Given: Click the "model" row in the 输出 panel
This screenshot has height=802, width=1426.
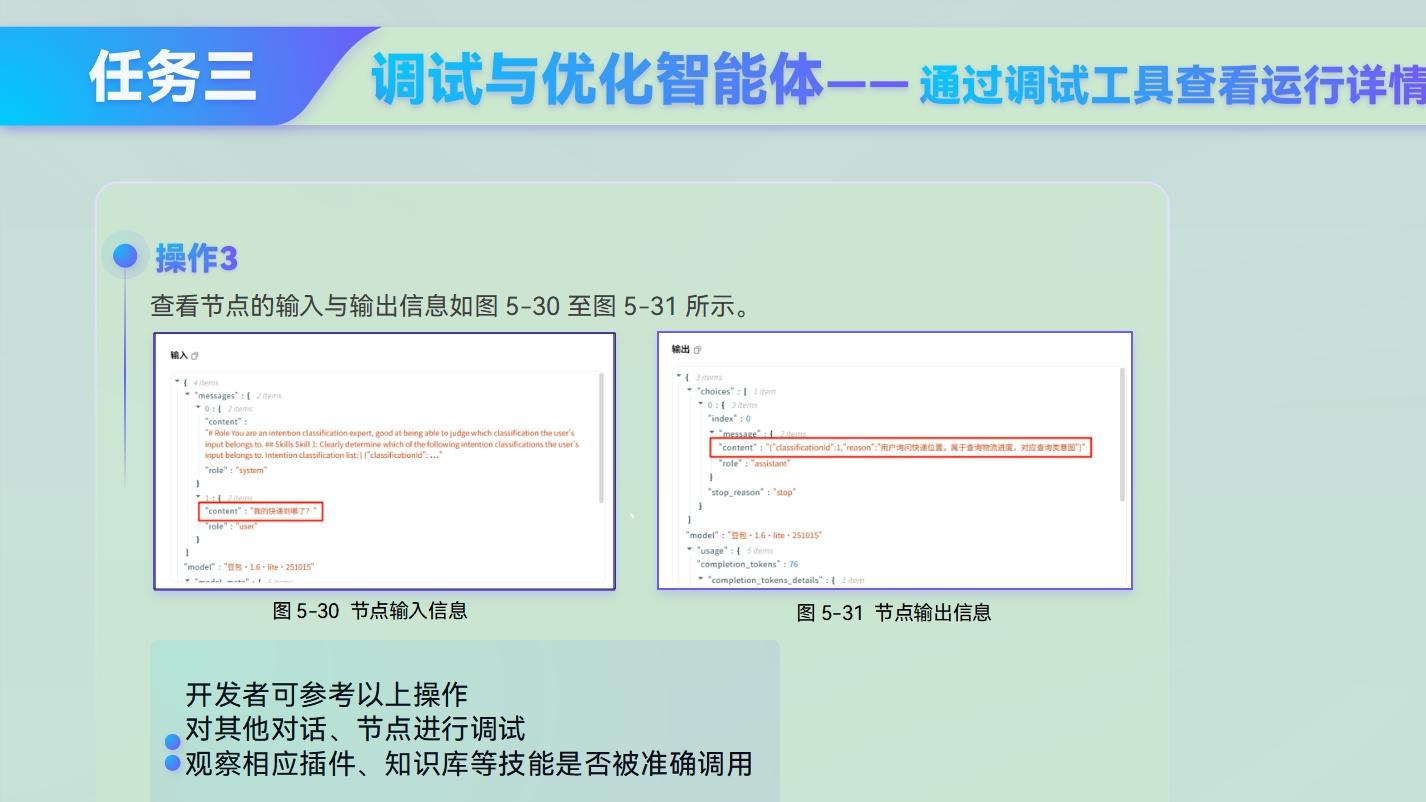Looking at the screenshot, I should 754,535.
